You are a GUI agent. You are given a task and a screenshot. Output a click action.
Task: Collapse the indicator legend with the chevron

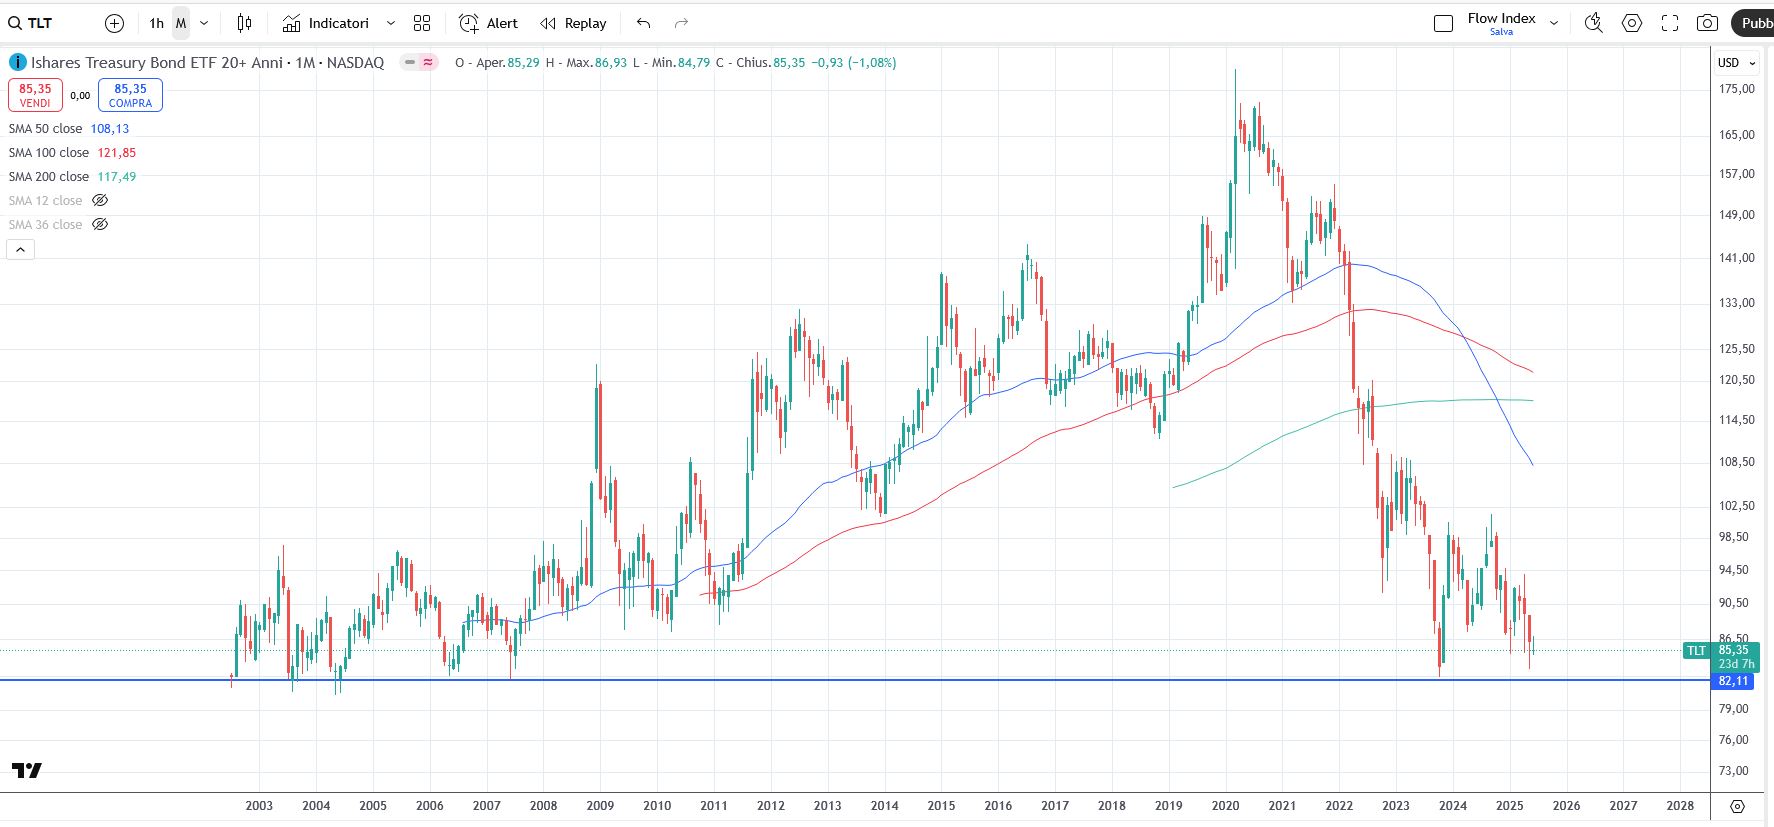20,249
